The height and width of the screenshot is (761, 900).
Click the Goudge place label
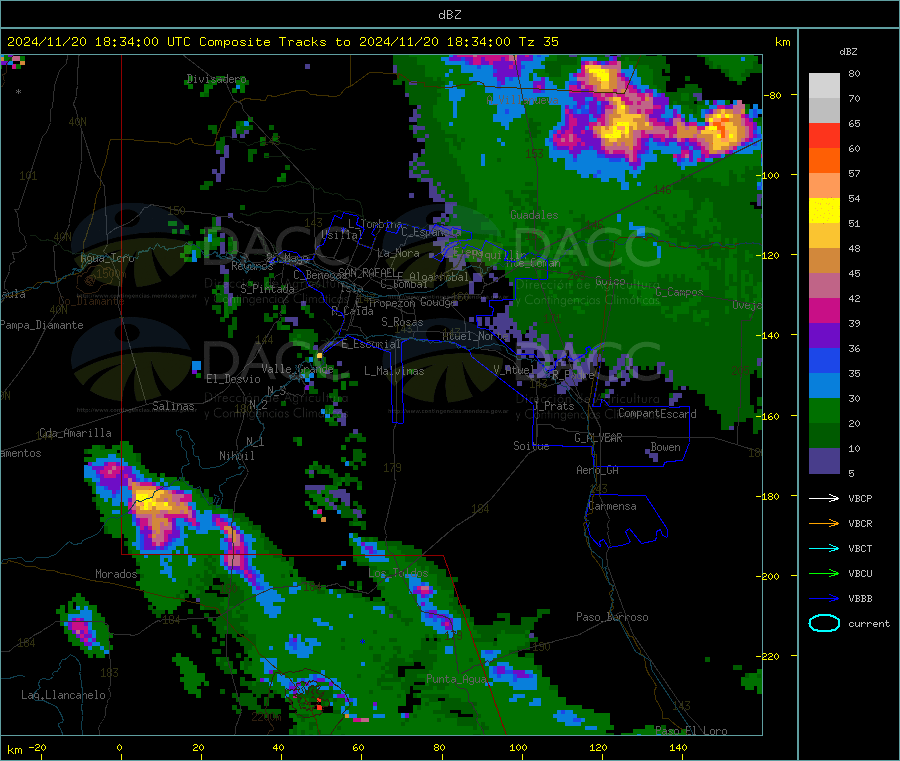(x=438, y=302)
